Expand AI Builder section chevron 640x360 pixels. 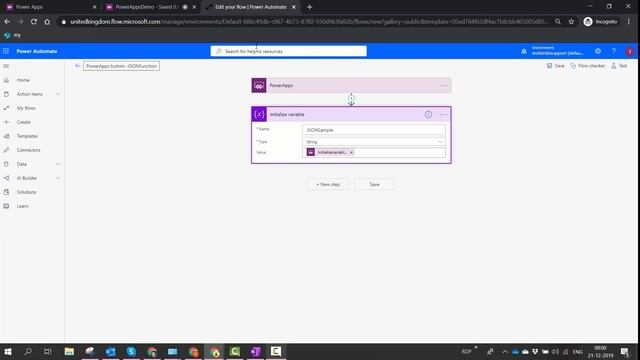pyautogui.click(x=58, y=178)
